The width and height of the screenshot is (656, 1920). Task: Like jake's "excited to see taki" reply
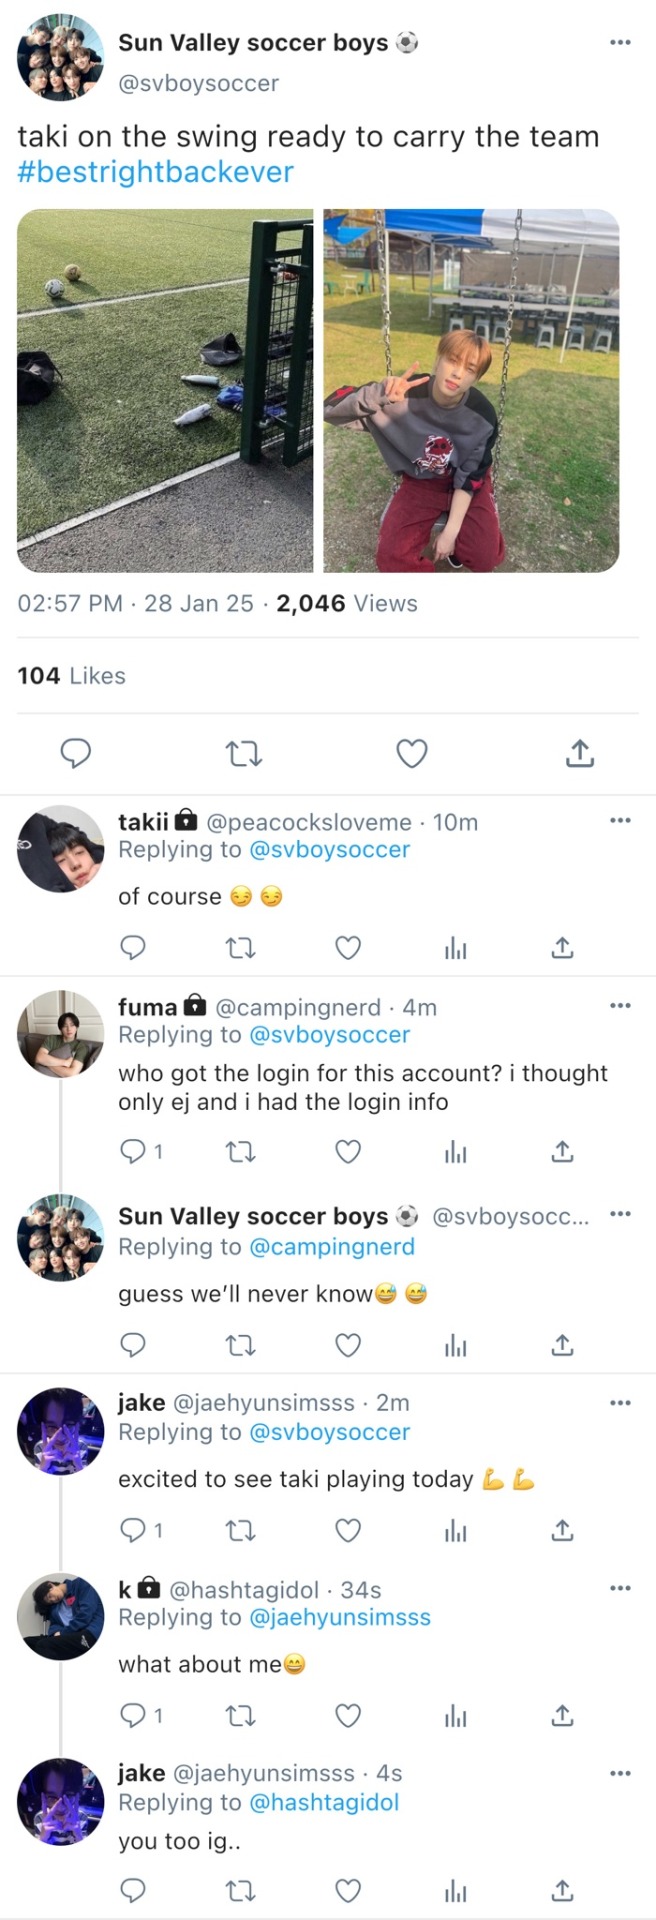click(x=347, y=1530)
